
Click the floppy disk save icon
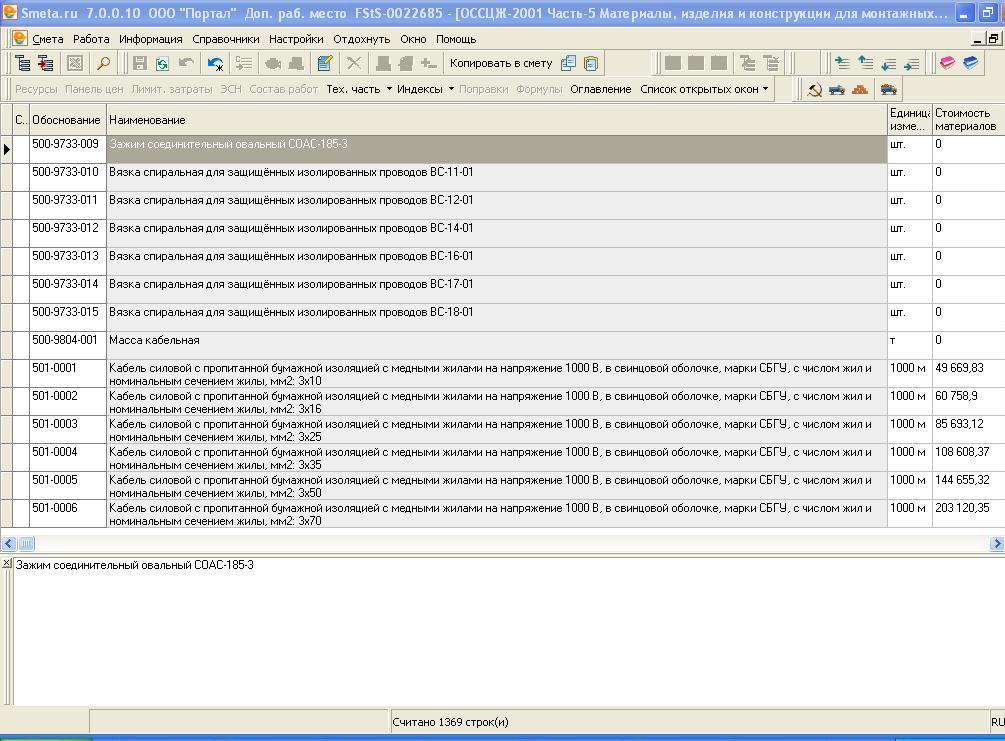point(139,63)
